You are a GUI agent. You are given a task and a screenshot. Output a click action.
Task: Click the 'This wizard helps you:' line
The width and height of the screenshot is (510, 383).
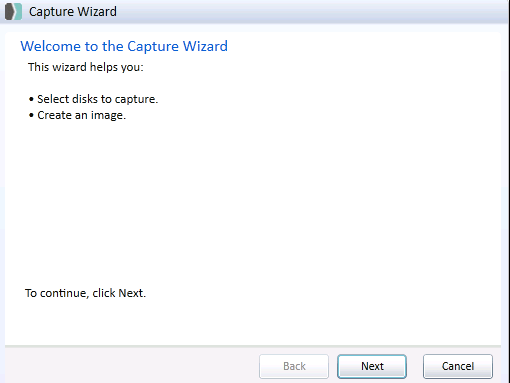pyautogui.click(x=86, y=67)
